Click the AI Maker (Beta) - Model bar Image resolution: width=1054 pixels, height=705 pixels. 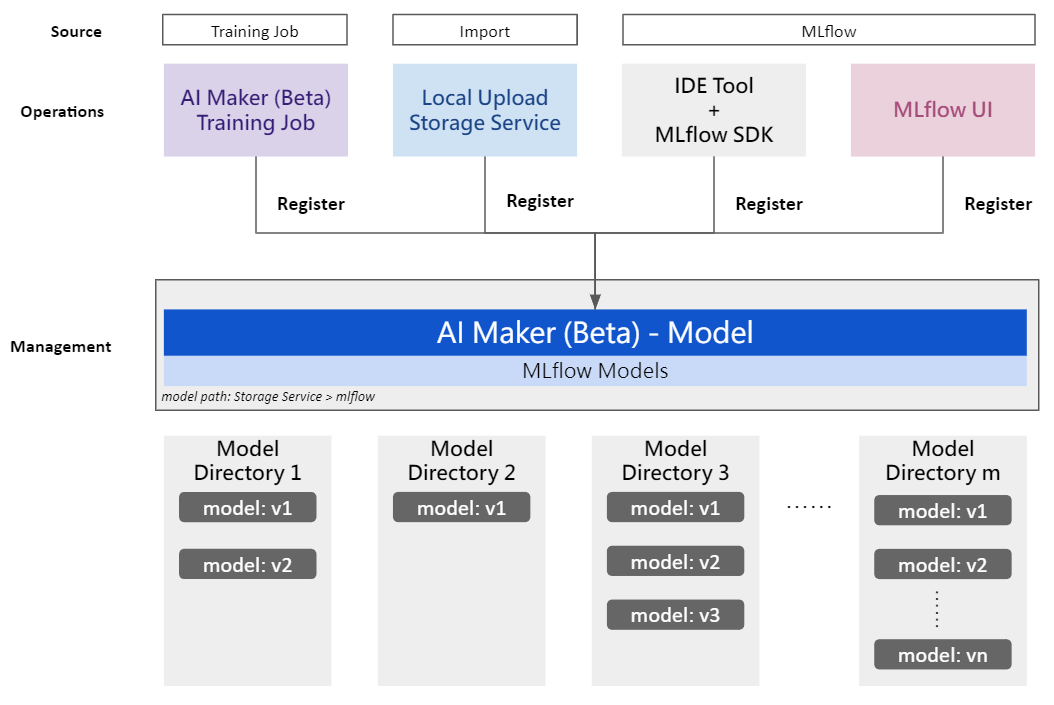click(596, 333)
